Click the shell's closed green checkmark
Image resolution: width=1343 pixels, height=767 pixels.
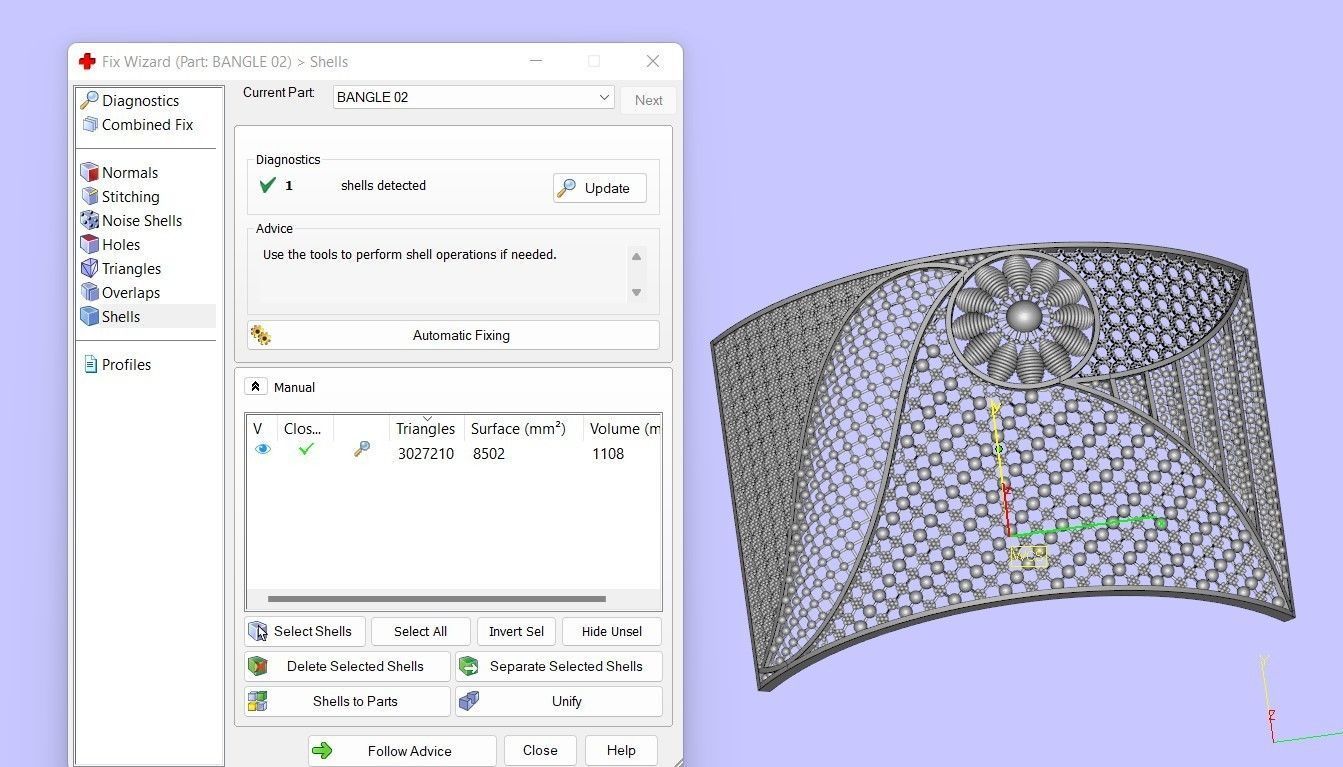click(306, 450)
